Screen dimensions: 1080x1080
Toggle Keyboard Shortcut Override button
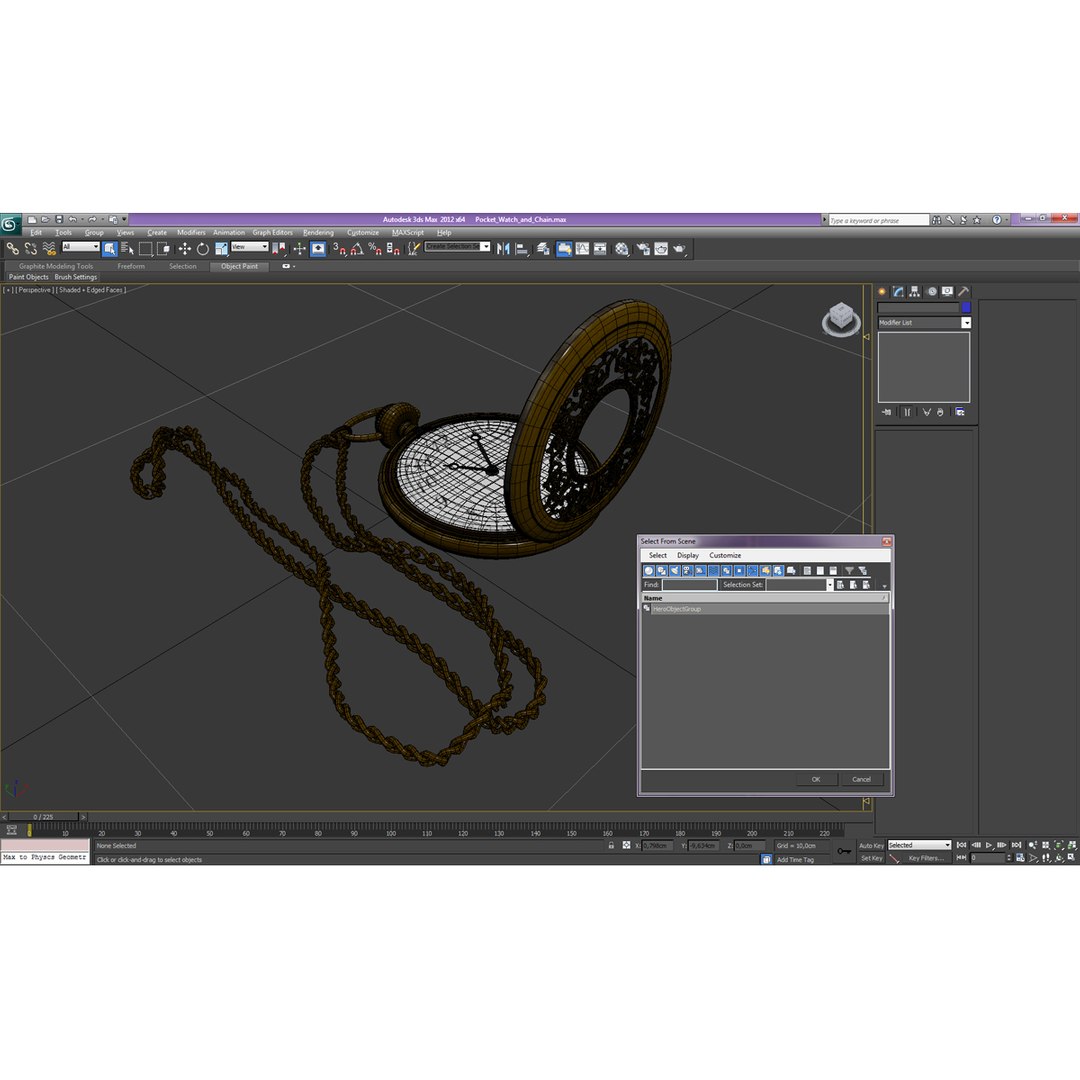click(318, 249)
